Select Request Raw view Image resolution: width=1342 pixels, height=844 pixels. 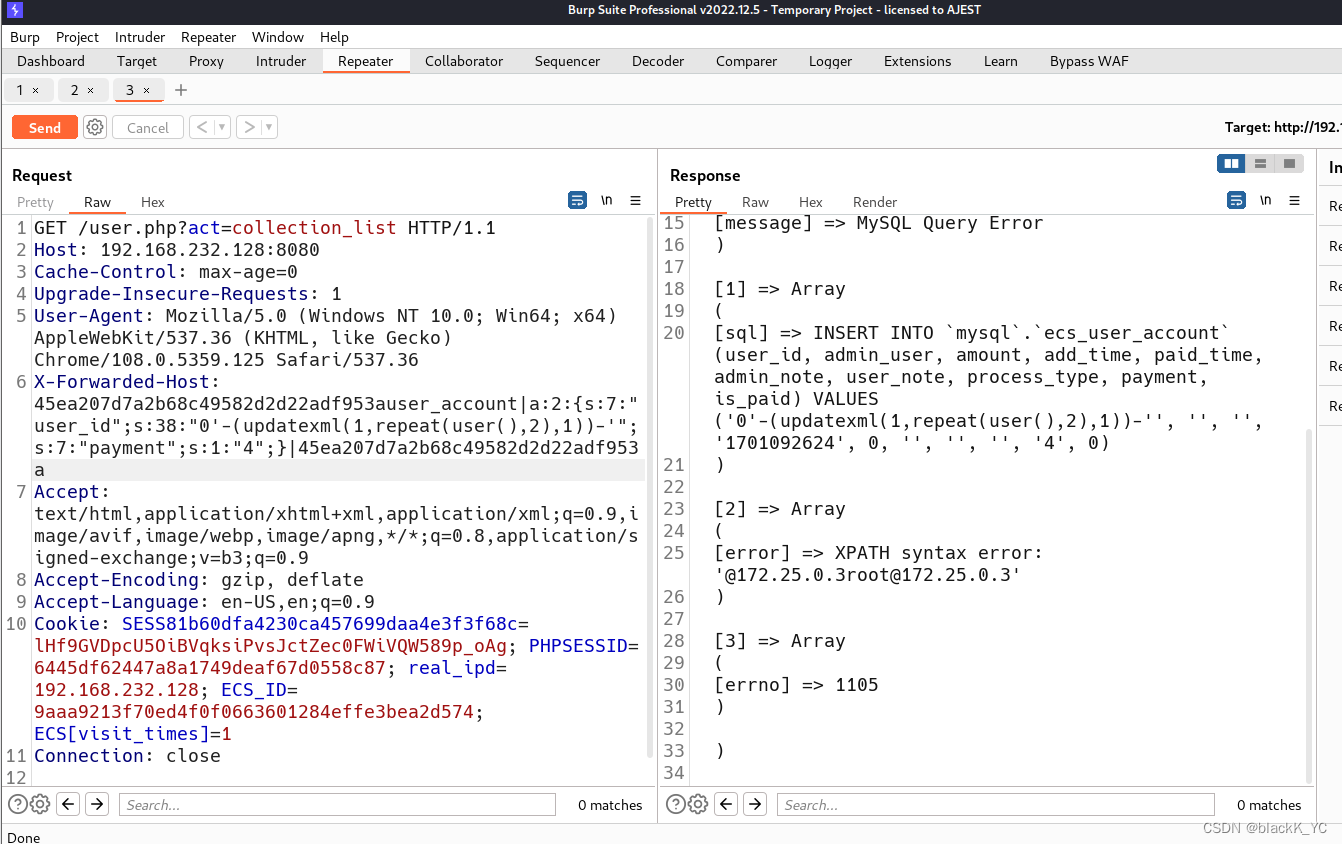coord(97,202)
